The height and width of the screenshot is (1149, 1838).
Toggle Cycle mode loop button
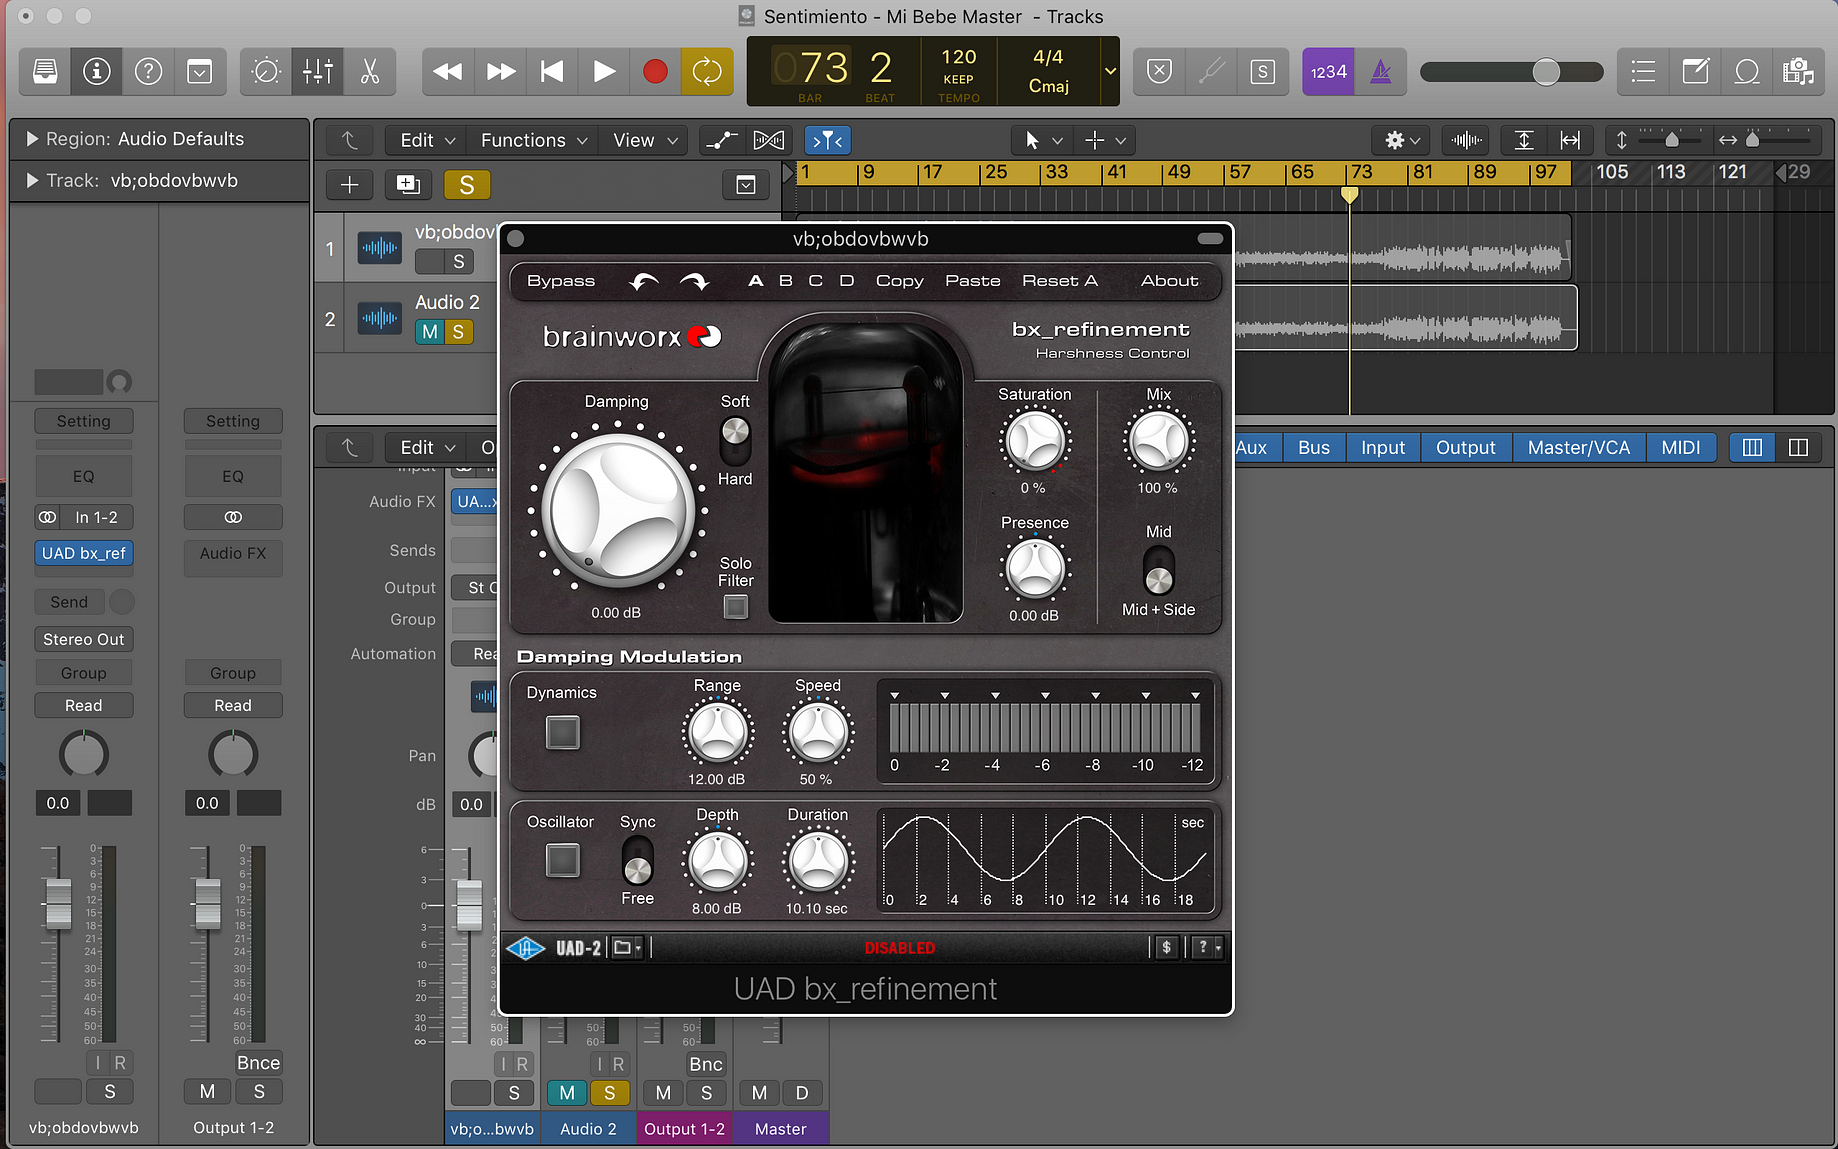click(707, 71)
